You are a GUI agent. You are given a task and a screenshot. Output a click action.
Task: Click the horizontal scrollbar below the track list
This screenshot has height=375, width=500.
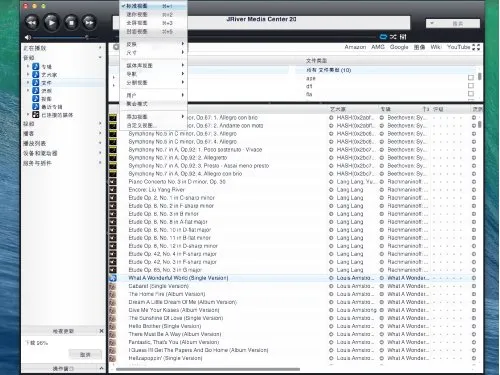[x=208, y=369]
